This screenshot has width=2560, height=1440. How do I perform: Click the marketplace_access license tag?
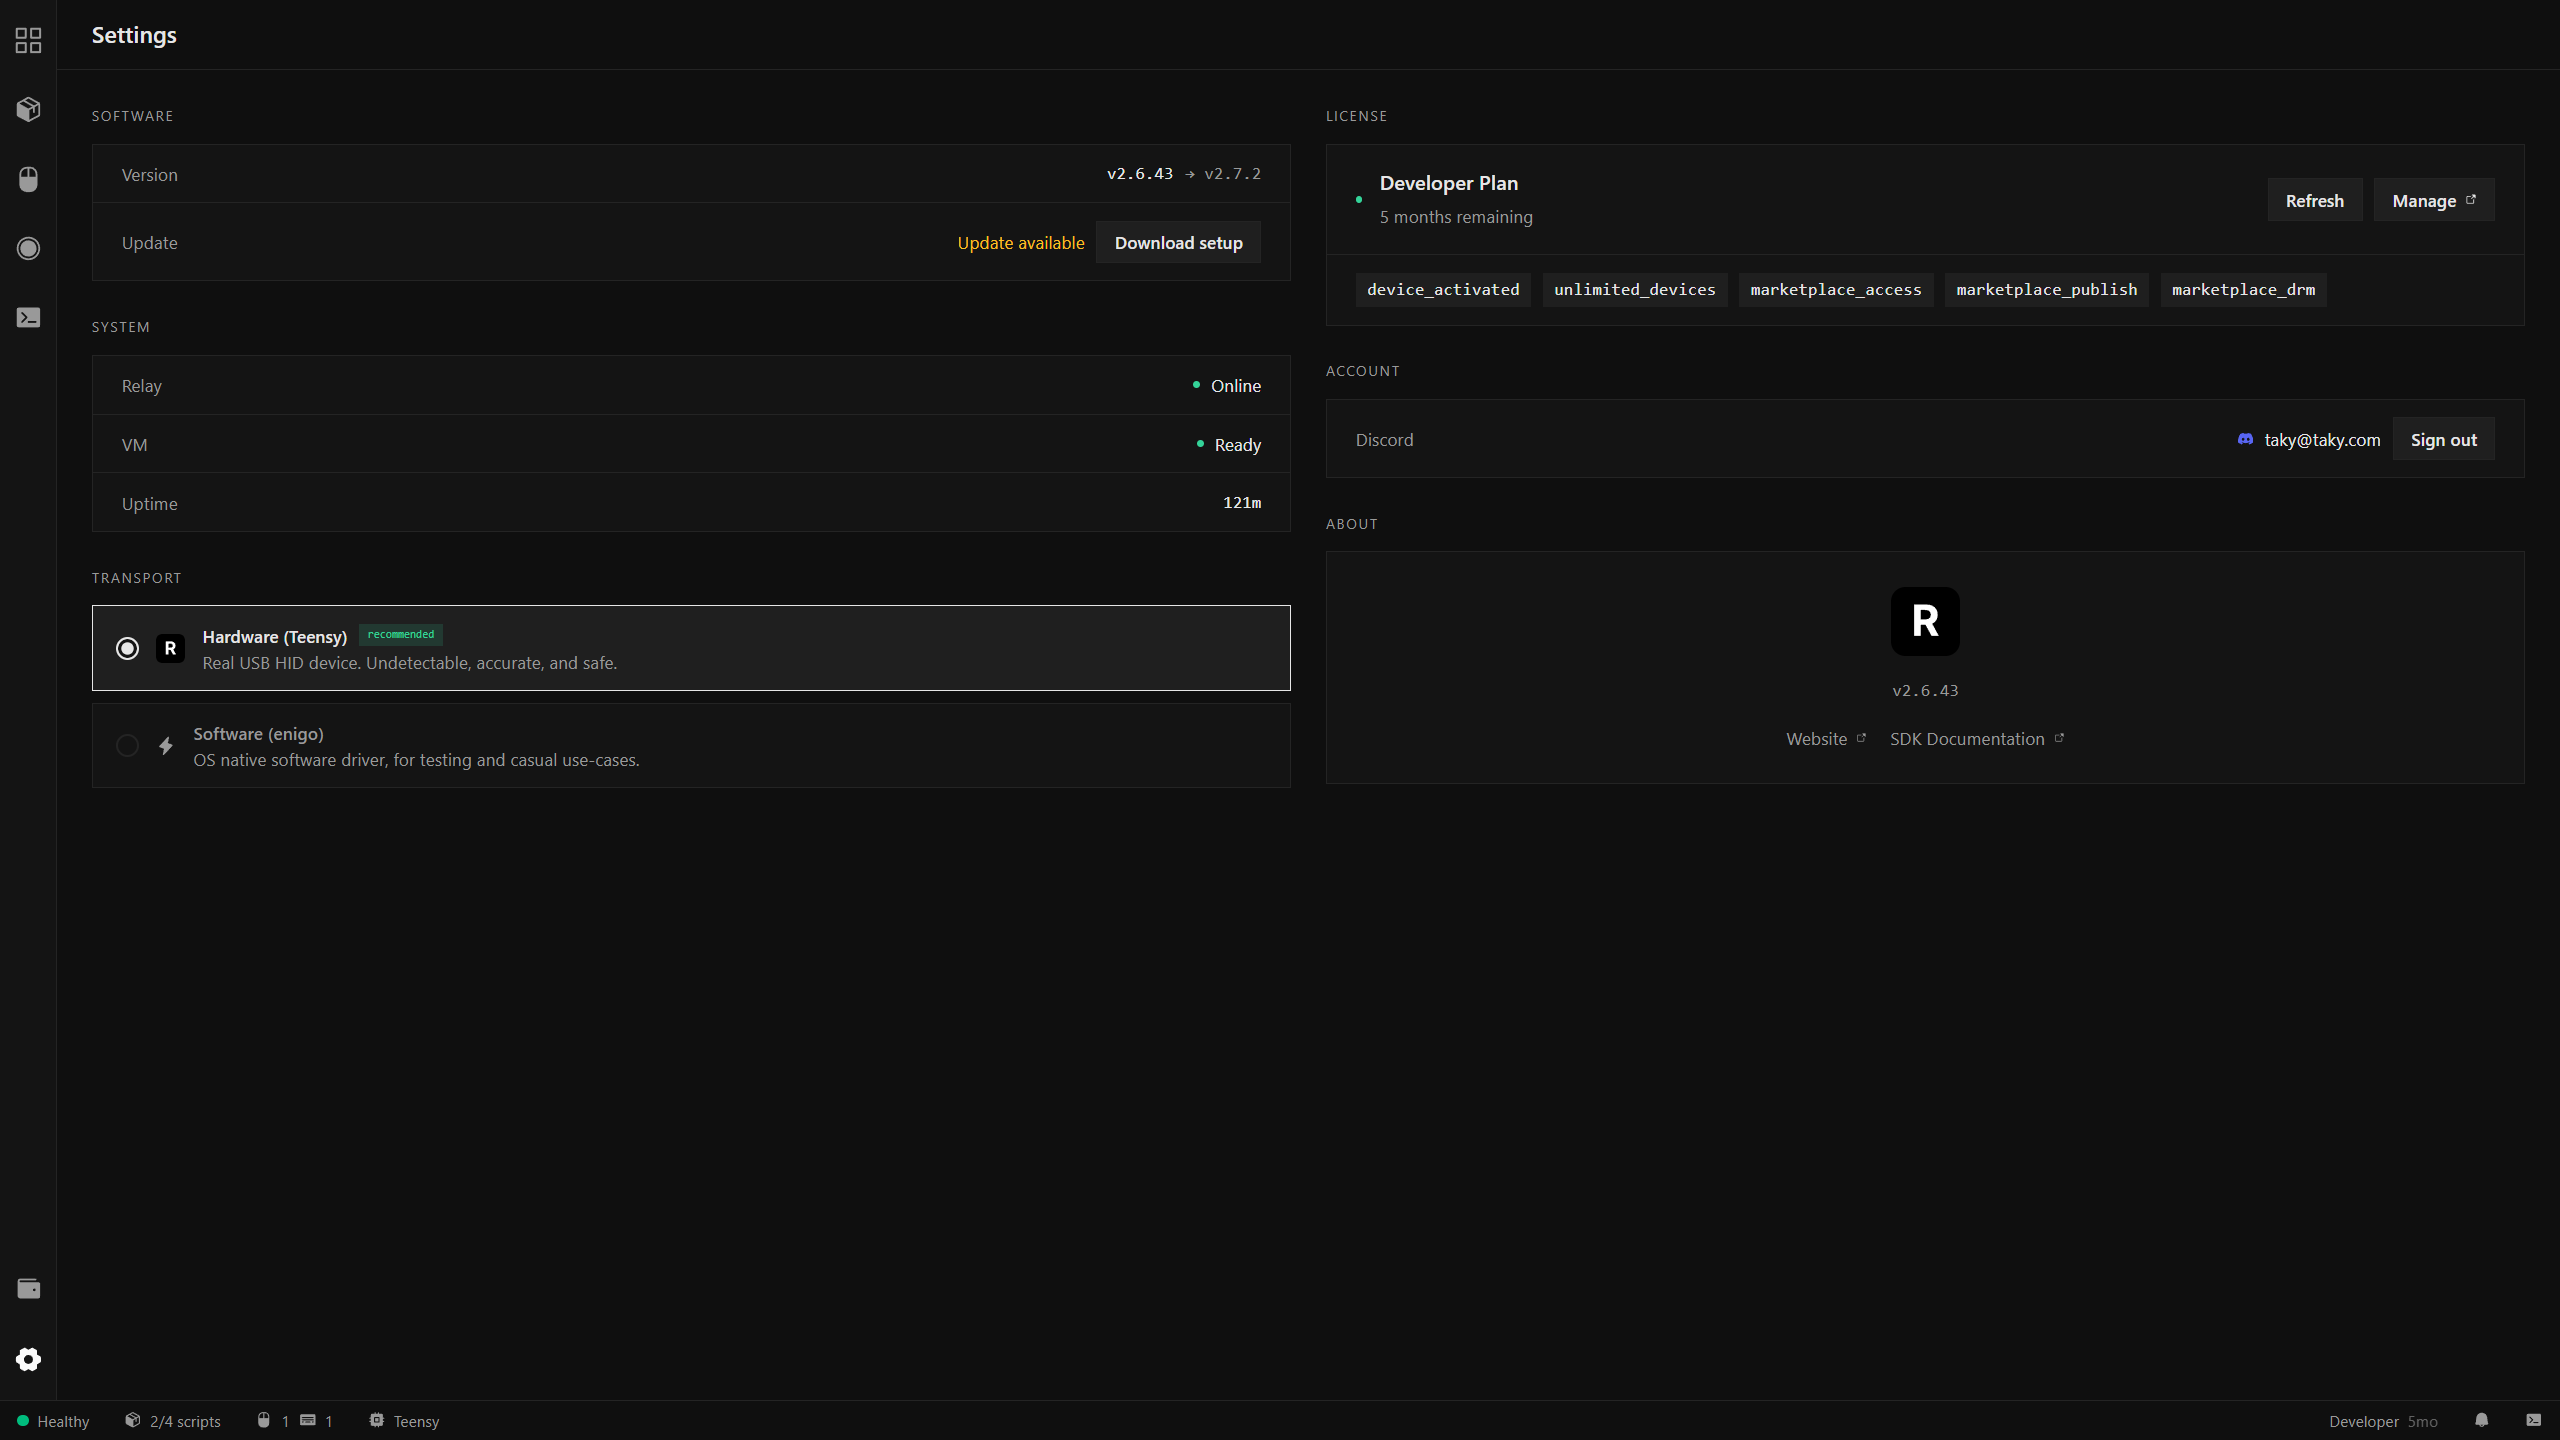click(x=1835, y=290)
